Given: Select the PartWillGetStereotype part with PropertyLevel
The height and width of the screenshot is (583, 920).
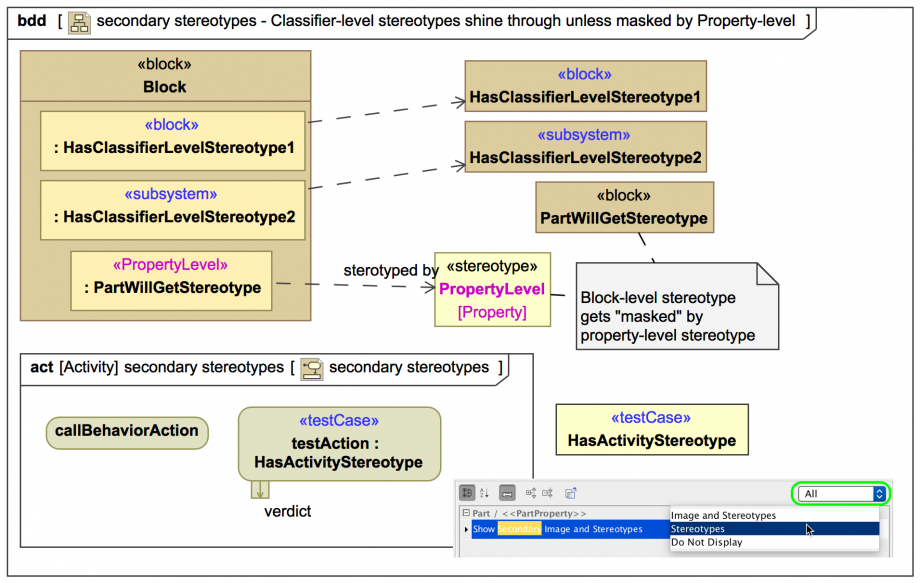Looking at the screenshot, I should 171,281.
